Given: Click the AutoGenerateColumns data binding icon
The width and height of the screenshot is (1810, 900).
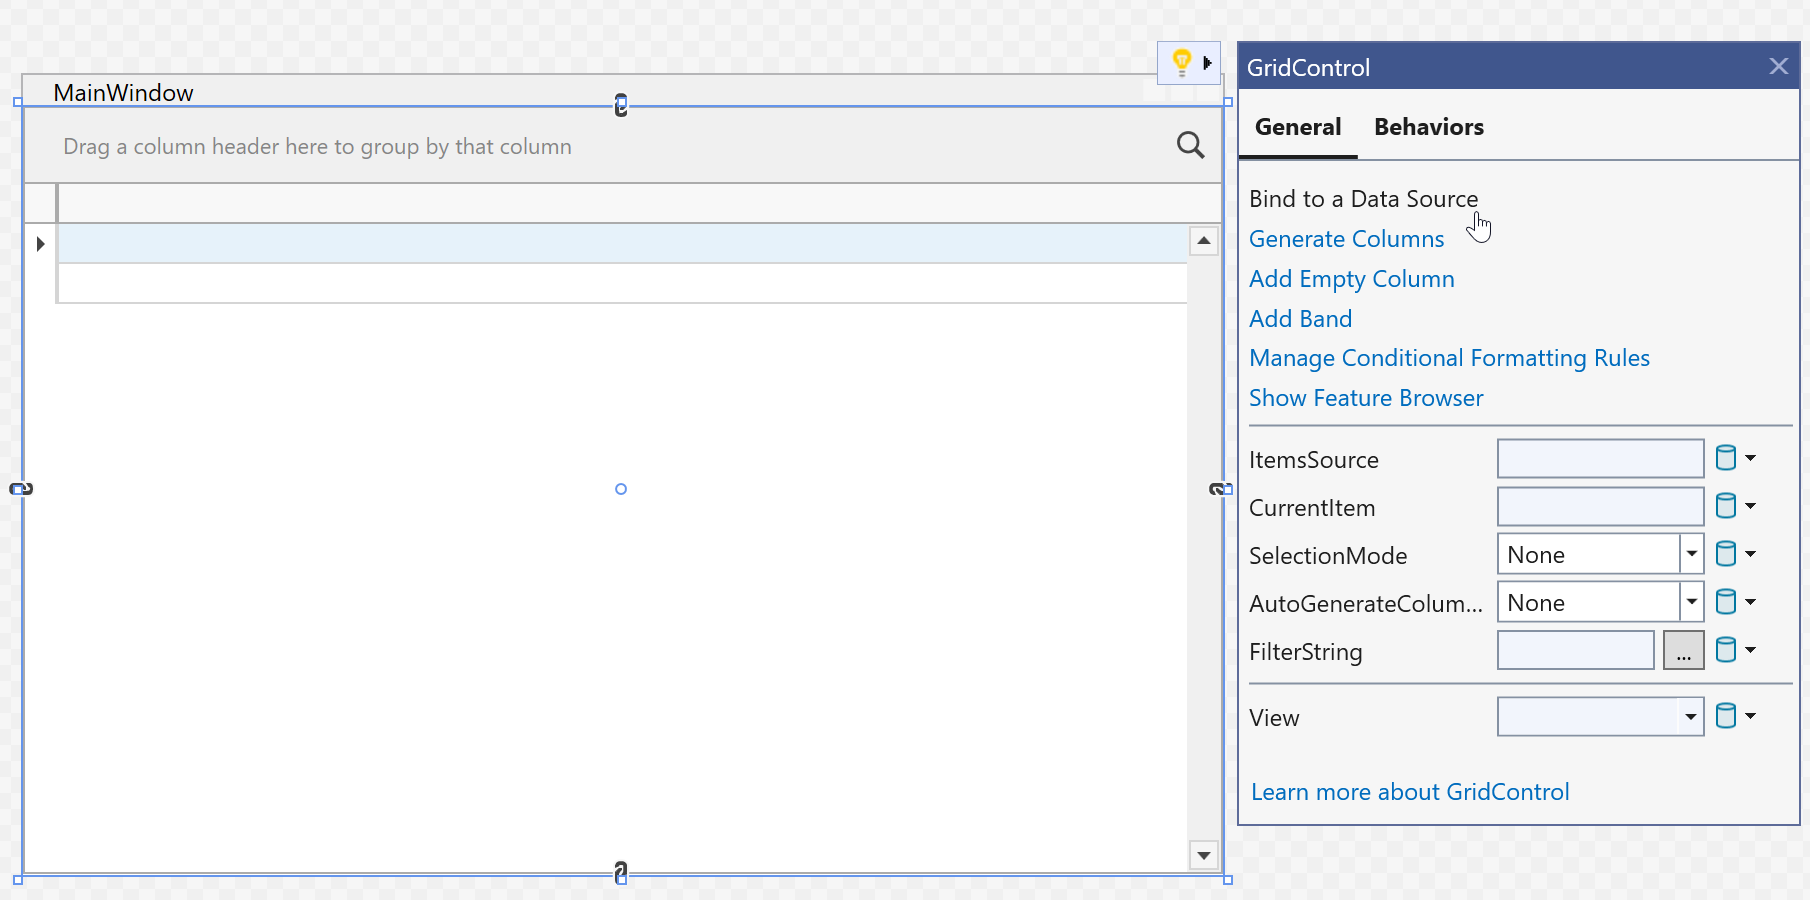Looking at the screenshot, I should (x=1728, y=601).
